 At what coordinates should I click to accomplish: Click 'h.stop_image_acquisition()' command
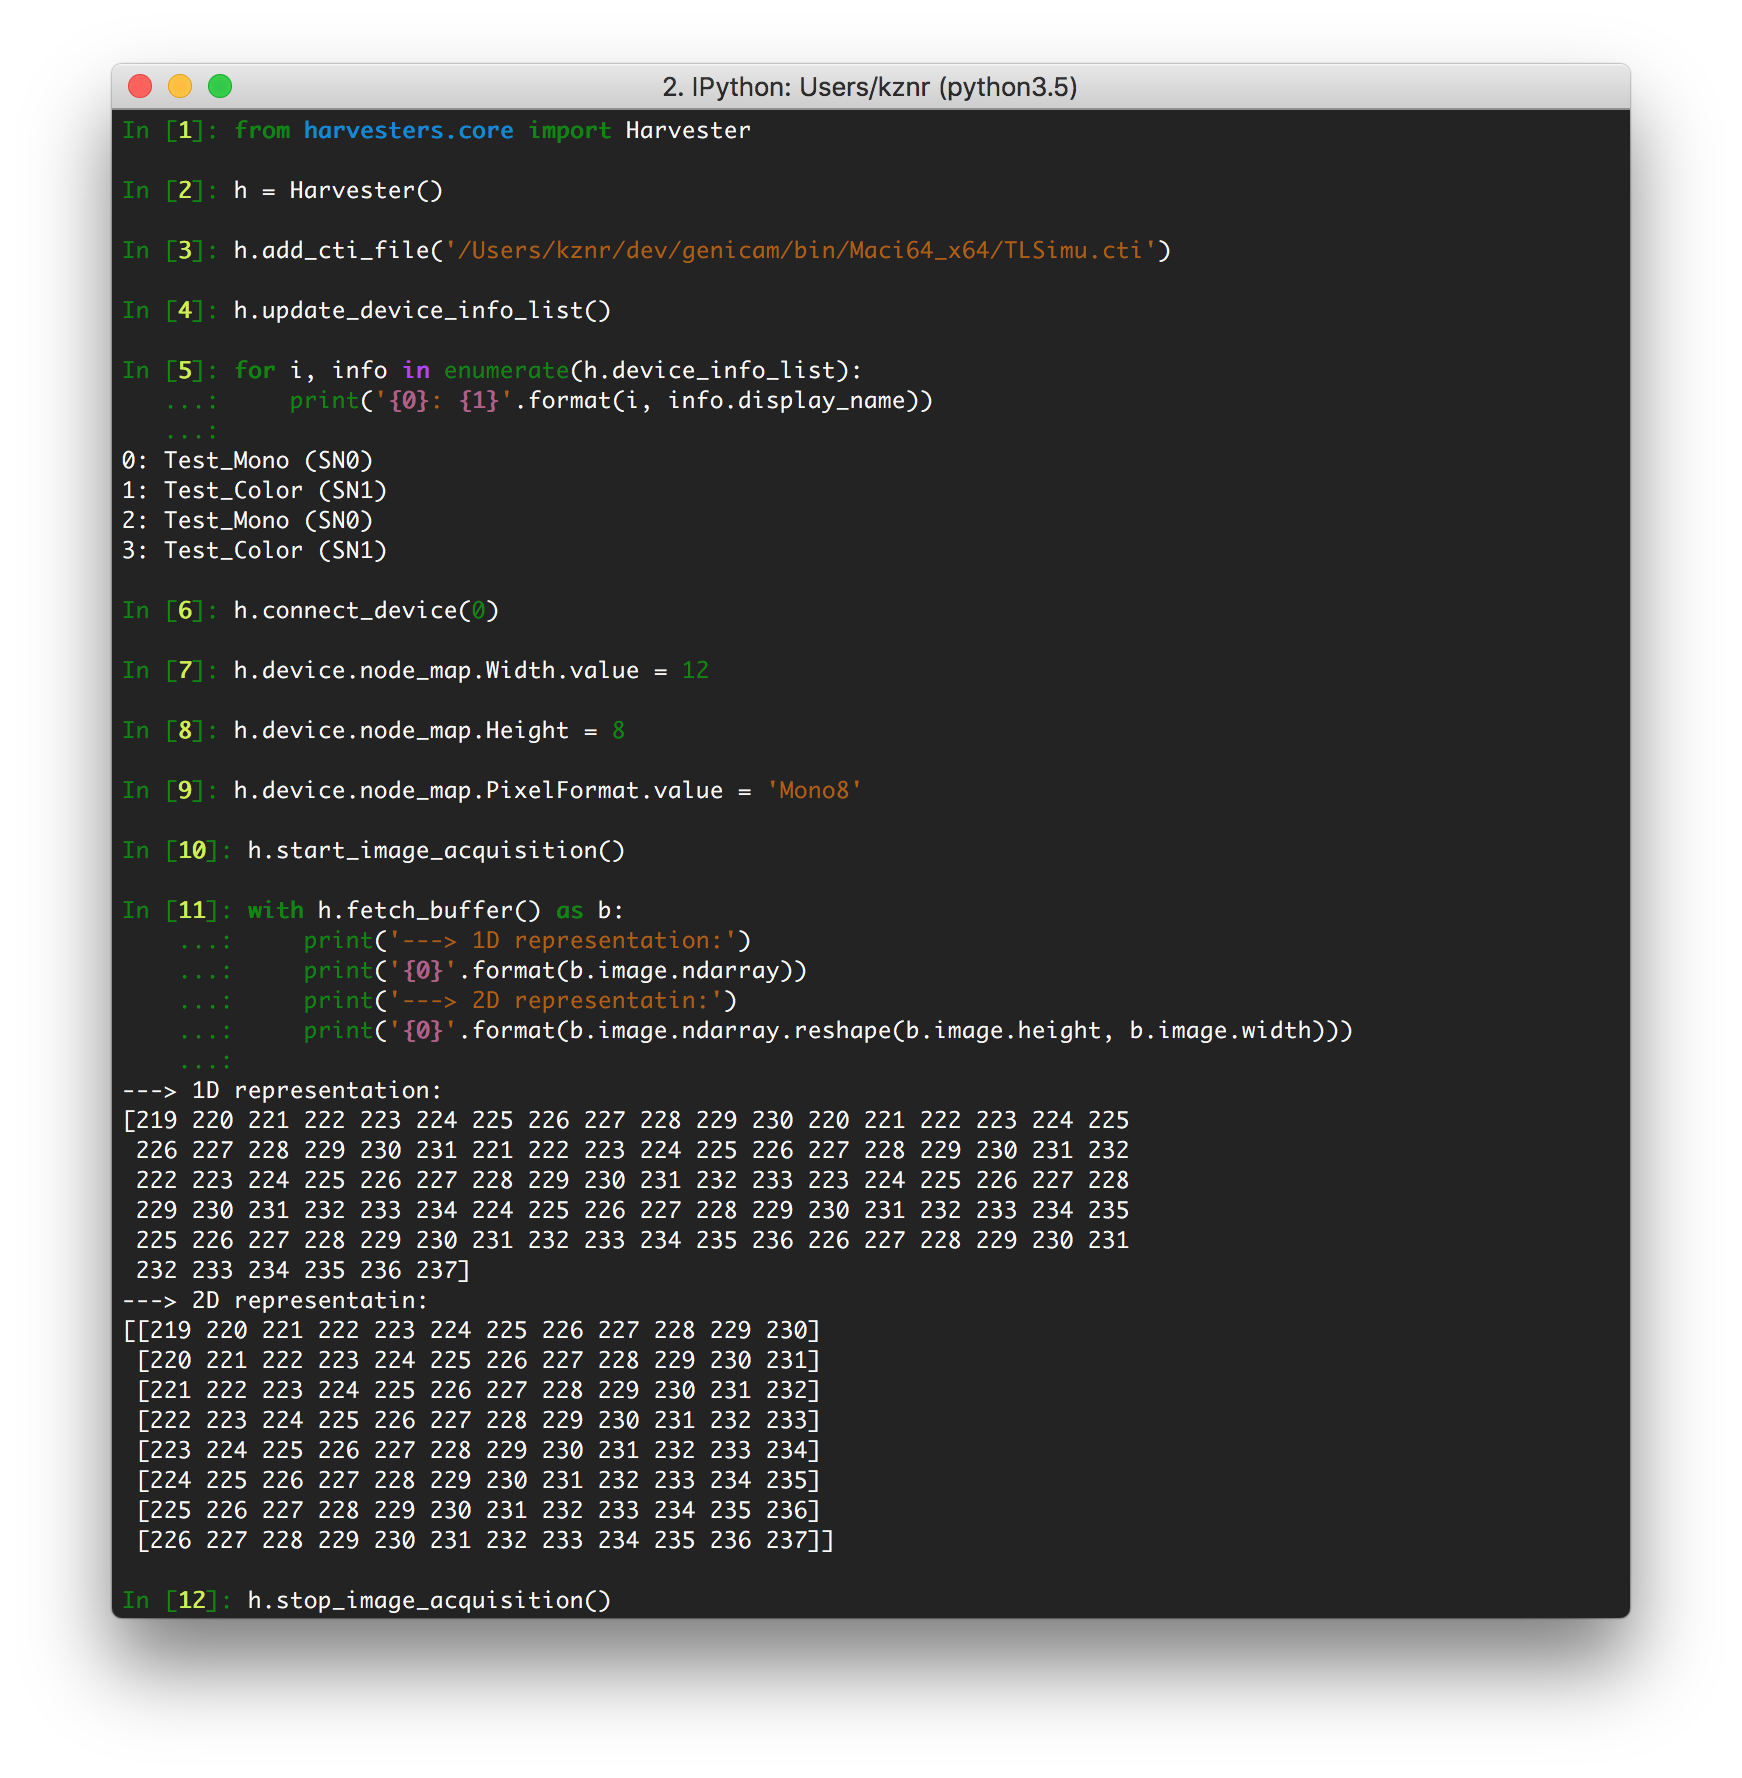(x=429, y=1601)
